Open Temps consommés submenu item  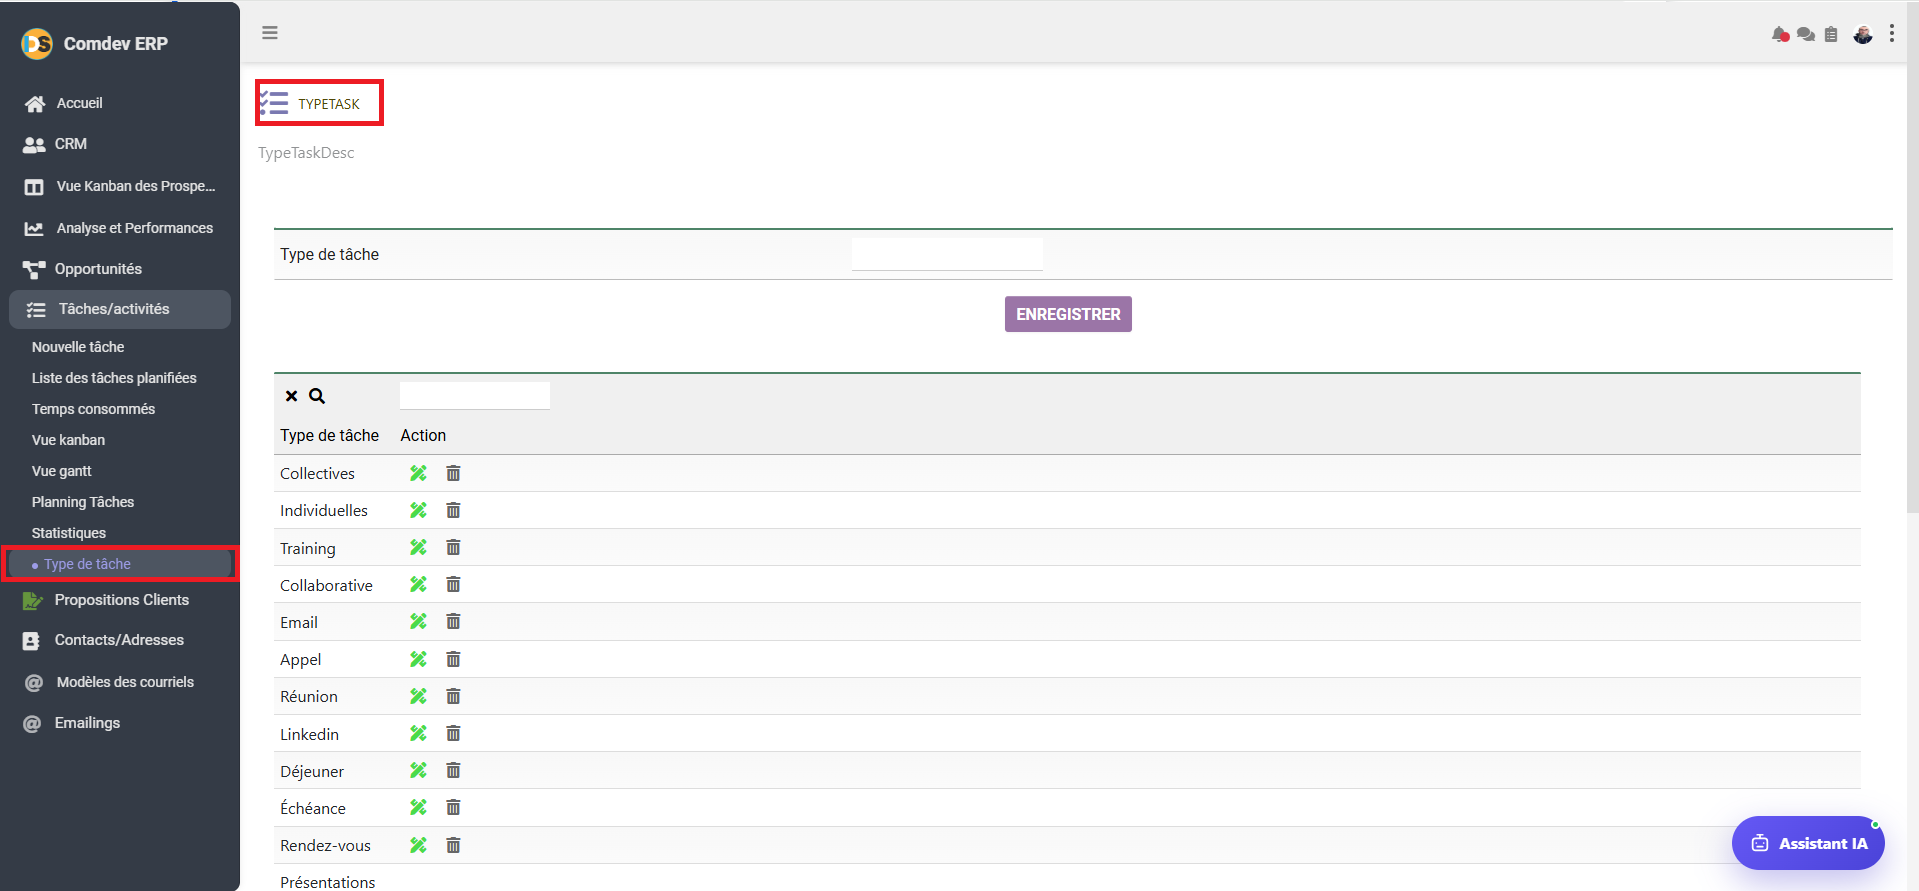[x=93, y=409]
